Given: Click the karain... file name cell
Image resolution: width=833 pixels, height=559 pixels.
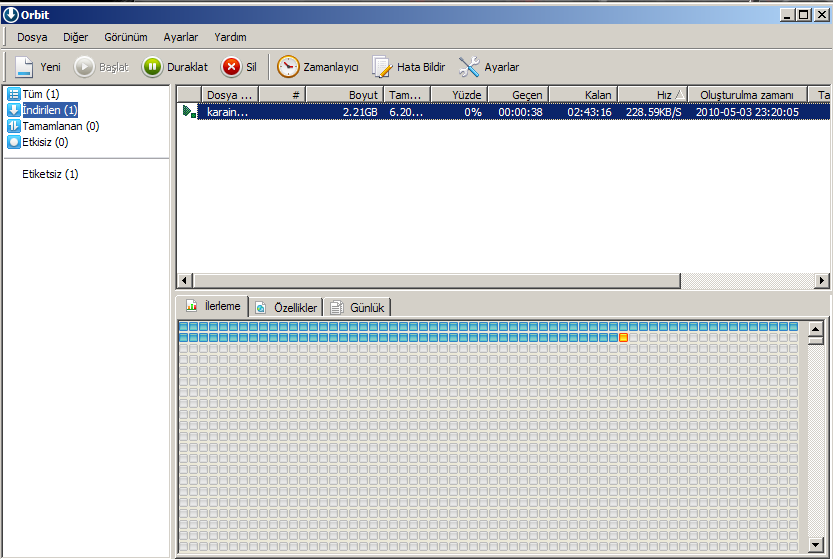Looking at the screenshot, I should (227, 112).
